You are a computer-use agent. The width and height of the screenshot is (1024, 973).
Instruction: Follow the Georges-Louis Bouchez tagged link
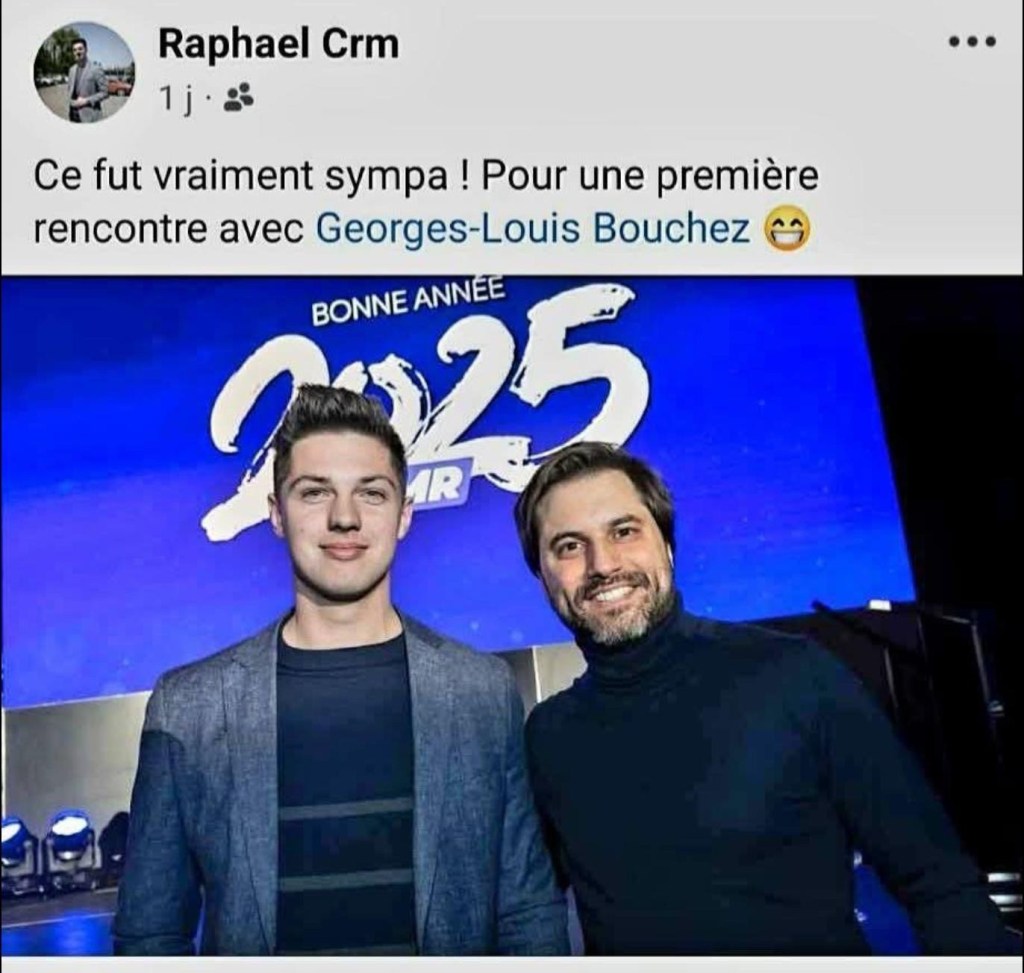tap(533, 229)
